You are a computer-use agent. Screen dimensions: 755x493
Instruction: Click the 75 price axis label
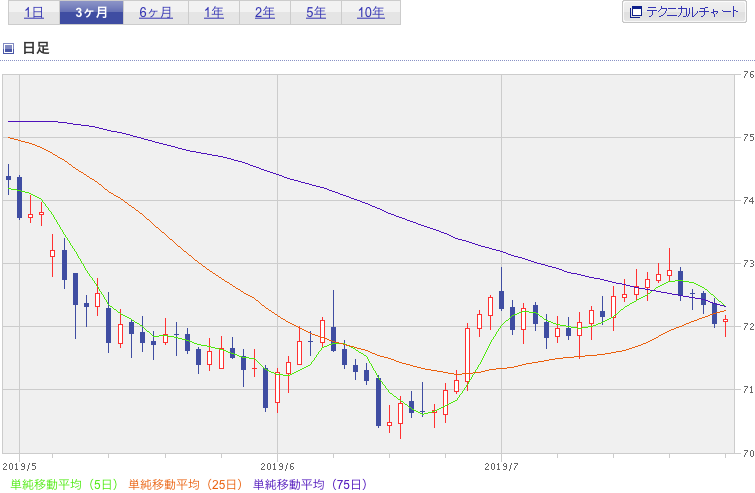748,138
